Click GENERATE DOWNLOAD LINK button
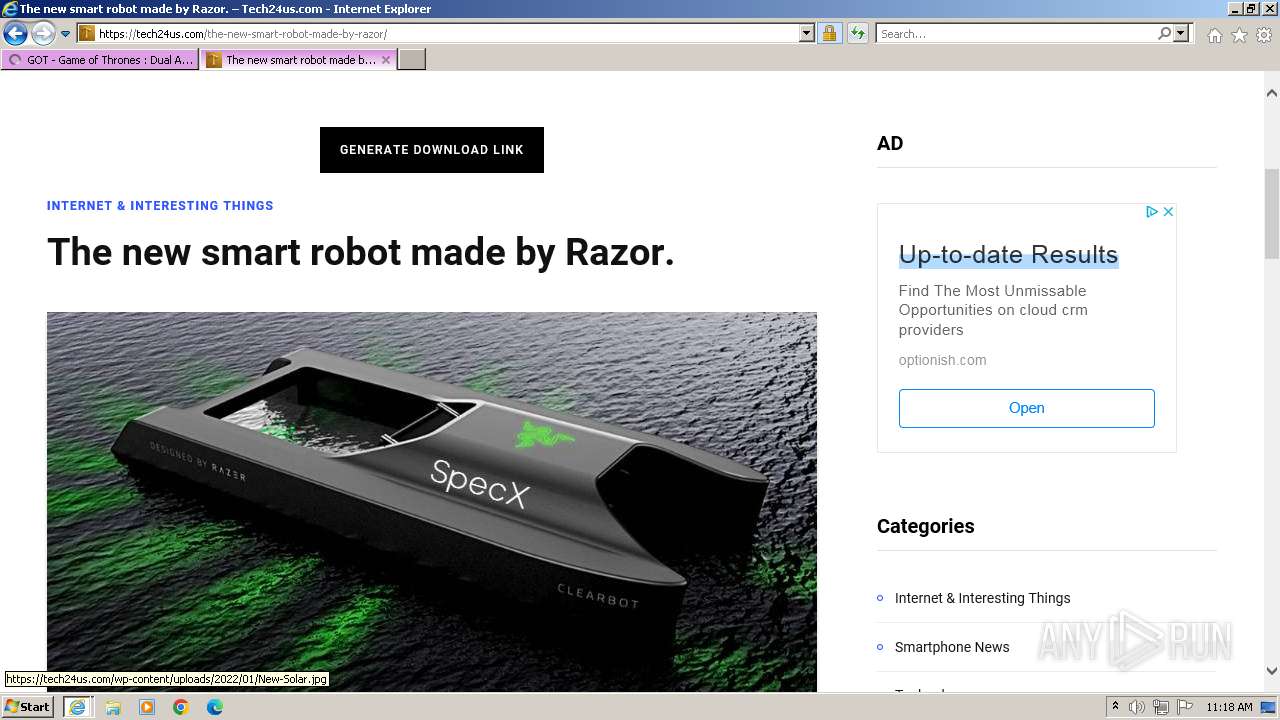Screen dimensions: 1280x720 [432, 150]
